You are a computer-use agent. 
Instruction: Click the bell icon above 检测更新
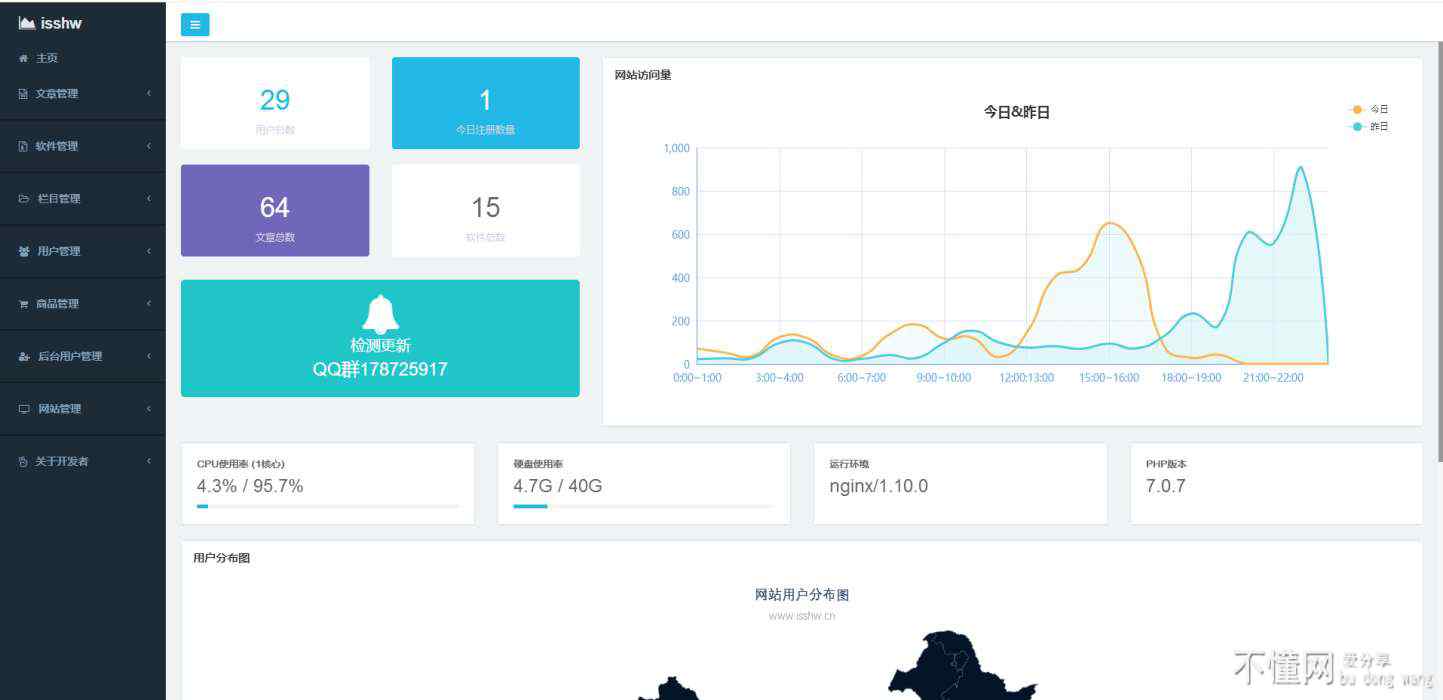click(380, 314)
